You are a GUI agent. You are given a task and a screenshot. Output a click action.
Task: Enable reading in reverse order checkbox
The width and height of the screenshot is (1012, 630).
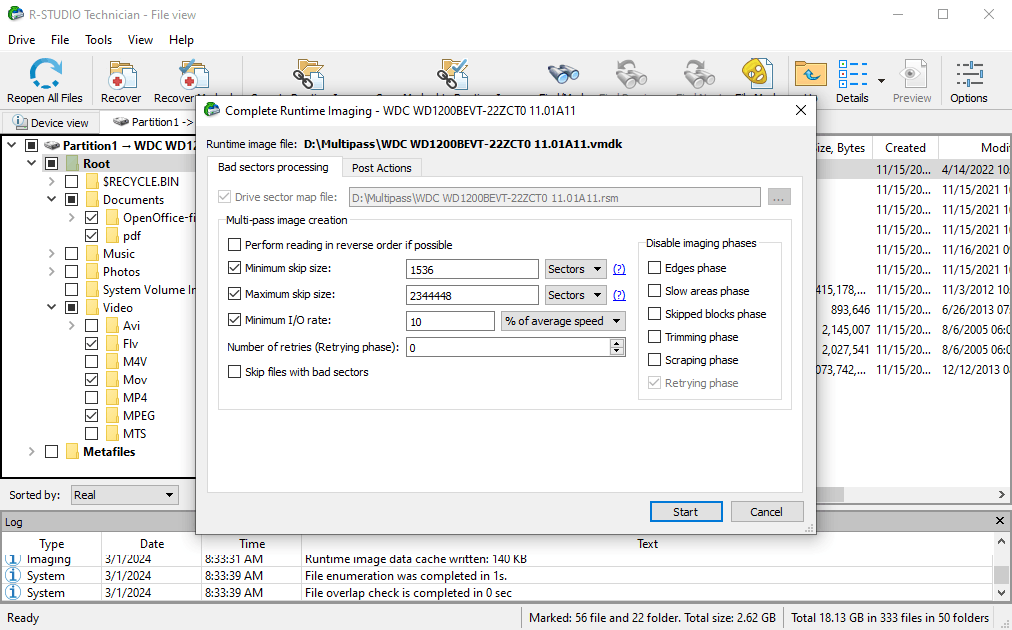pyautogui.click(x=235, y=245)
